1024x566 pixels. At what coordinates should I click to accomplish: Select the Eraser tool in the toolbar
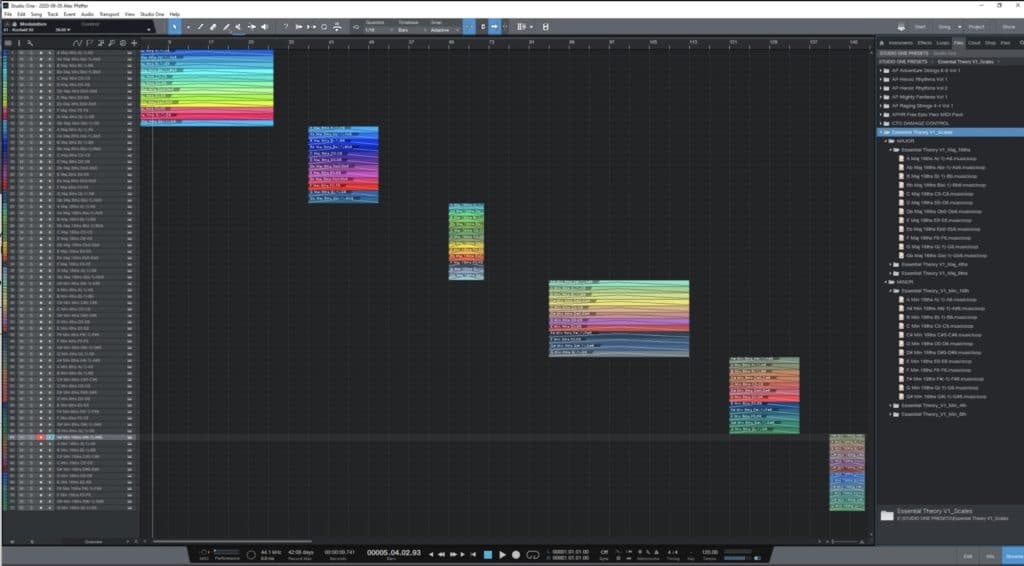[213, 27]
